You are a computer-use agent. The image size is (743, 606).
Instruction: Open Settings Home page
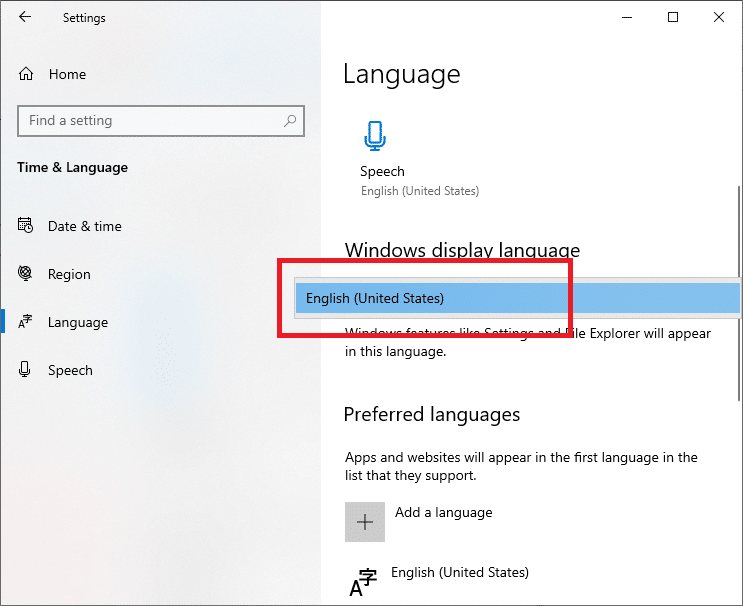pos(67,74)
